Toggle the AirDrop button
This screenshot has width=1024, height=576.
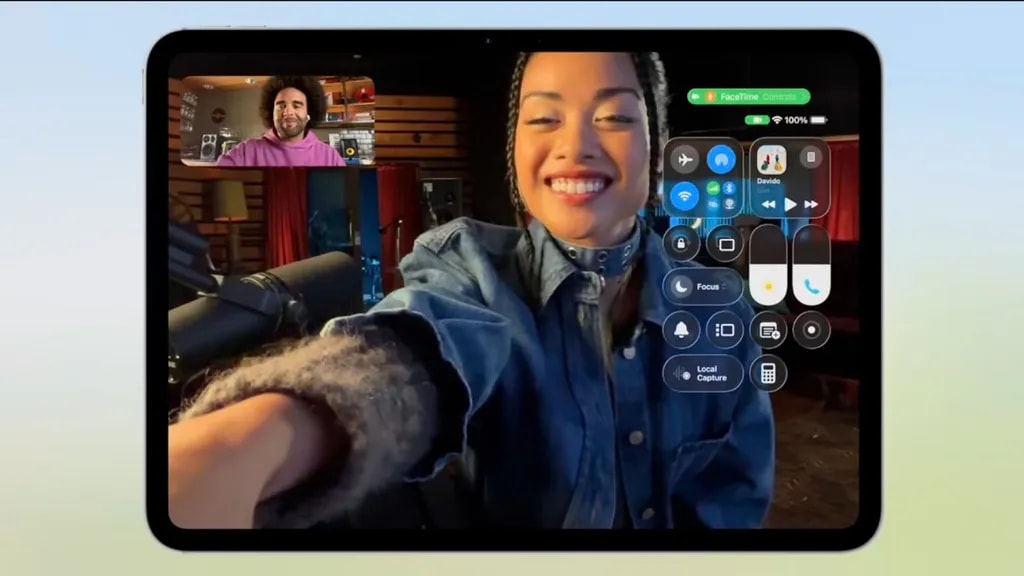pyautogui.click(x=721, y=160)
